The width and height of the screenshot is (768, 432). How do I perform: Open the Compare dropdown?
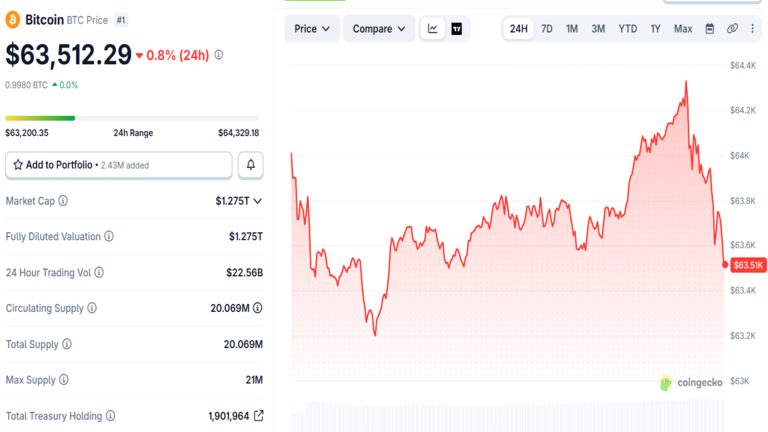379,29
